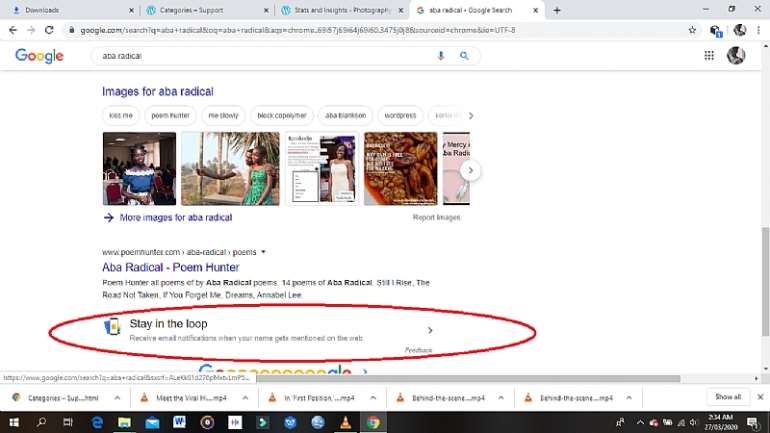Click the Google search magnifier button
This screenshot has height=433, width=770.
pyautogui.click(x=464, y=56)
